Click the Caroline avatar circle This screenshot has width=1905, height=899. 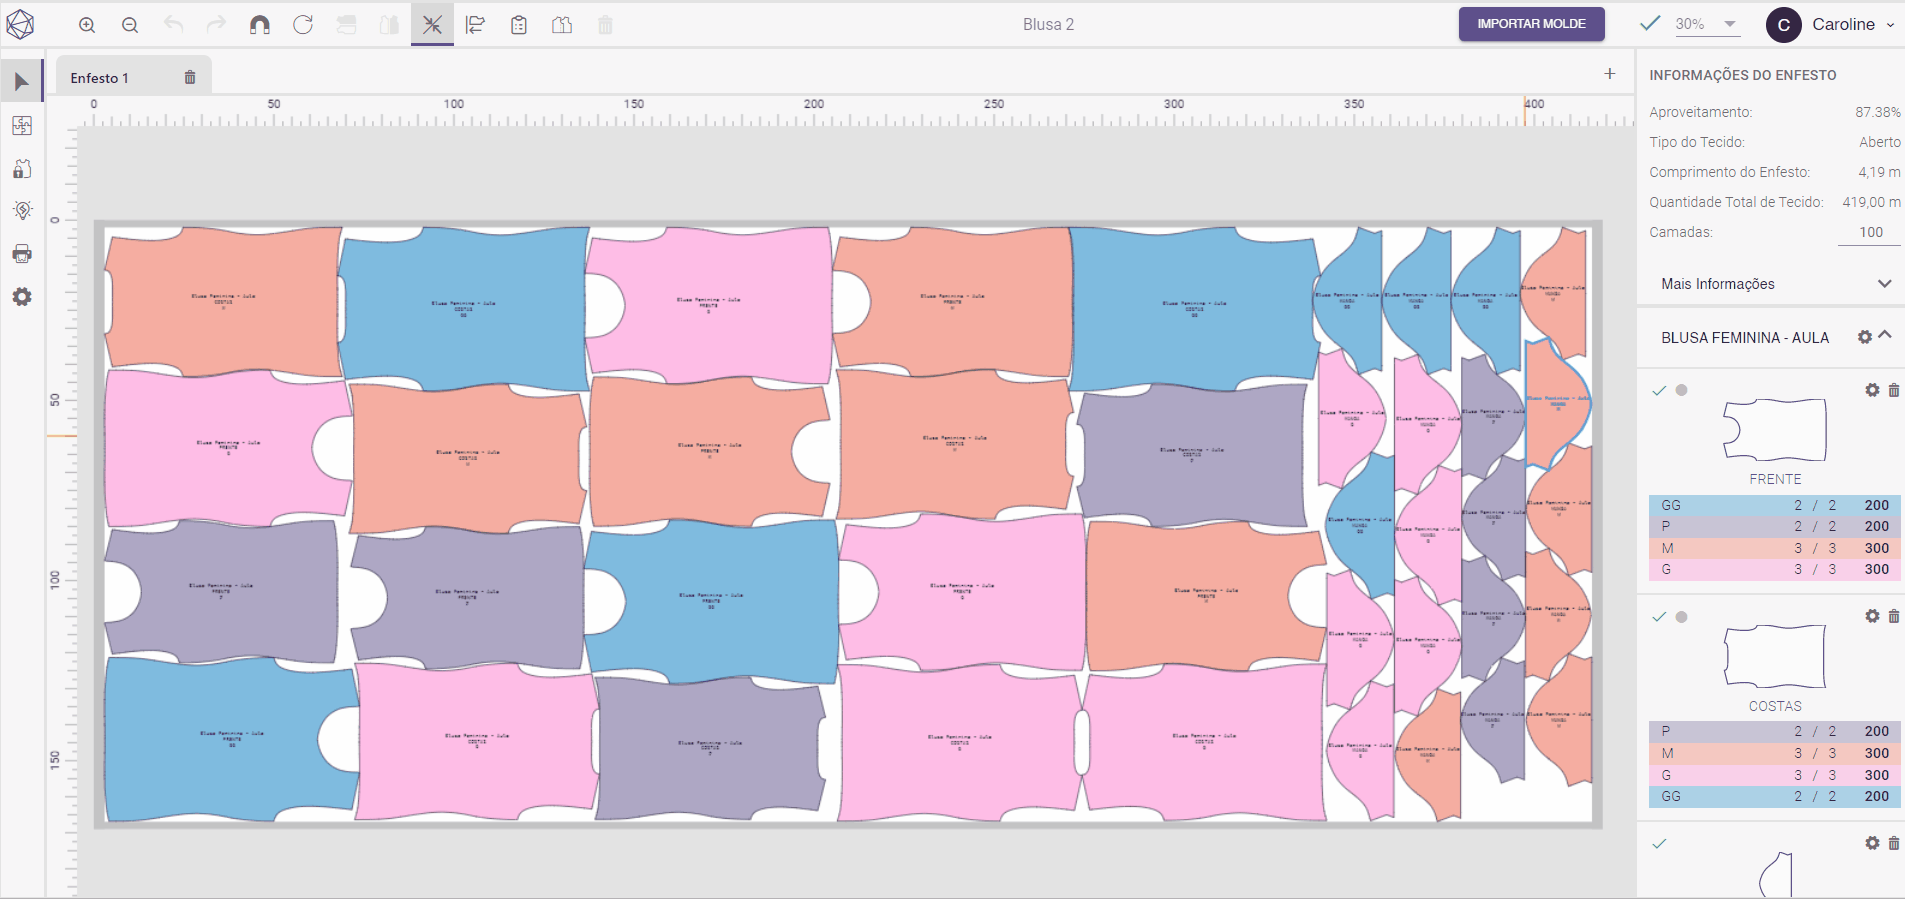pyautogui.click(x=1784, y=25)
